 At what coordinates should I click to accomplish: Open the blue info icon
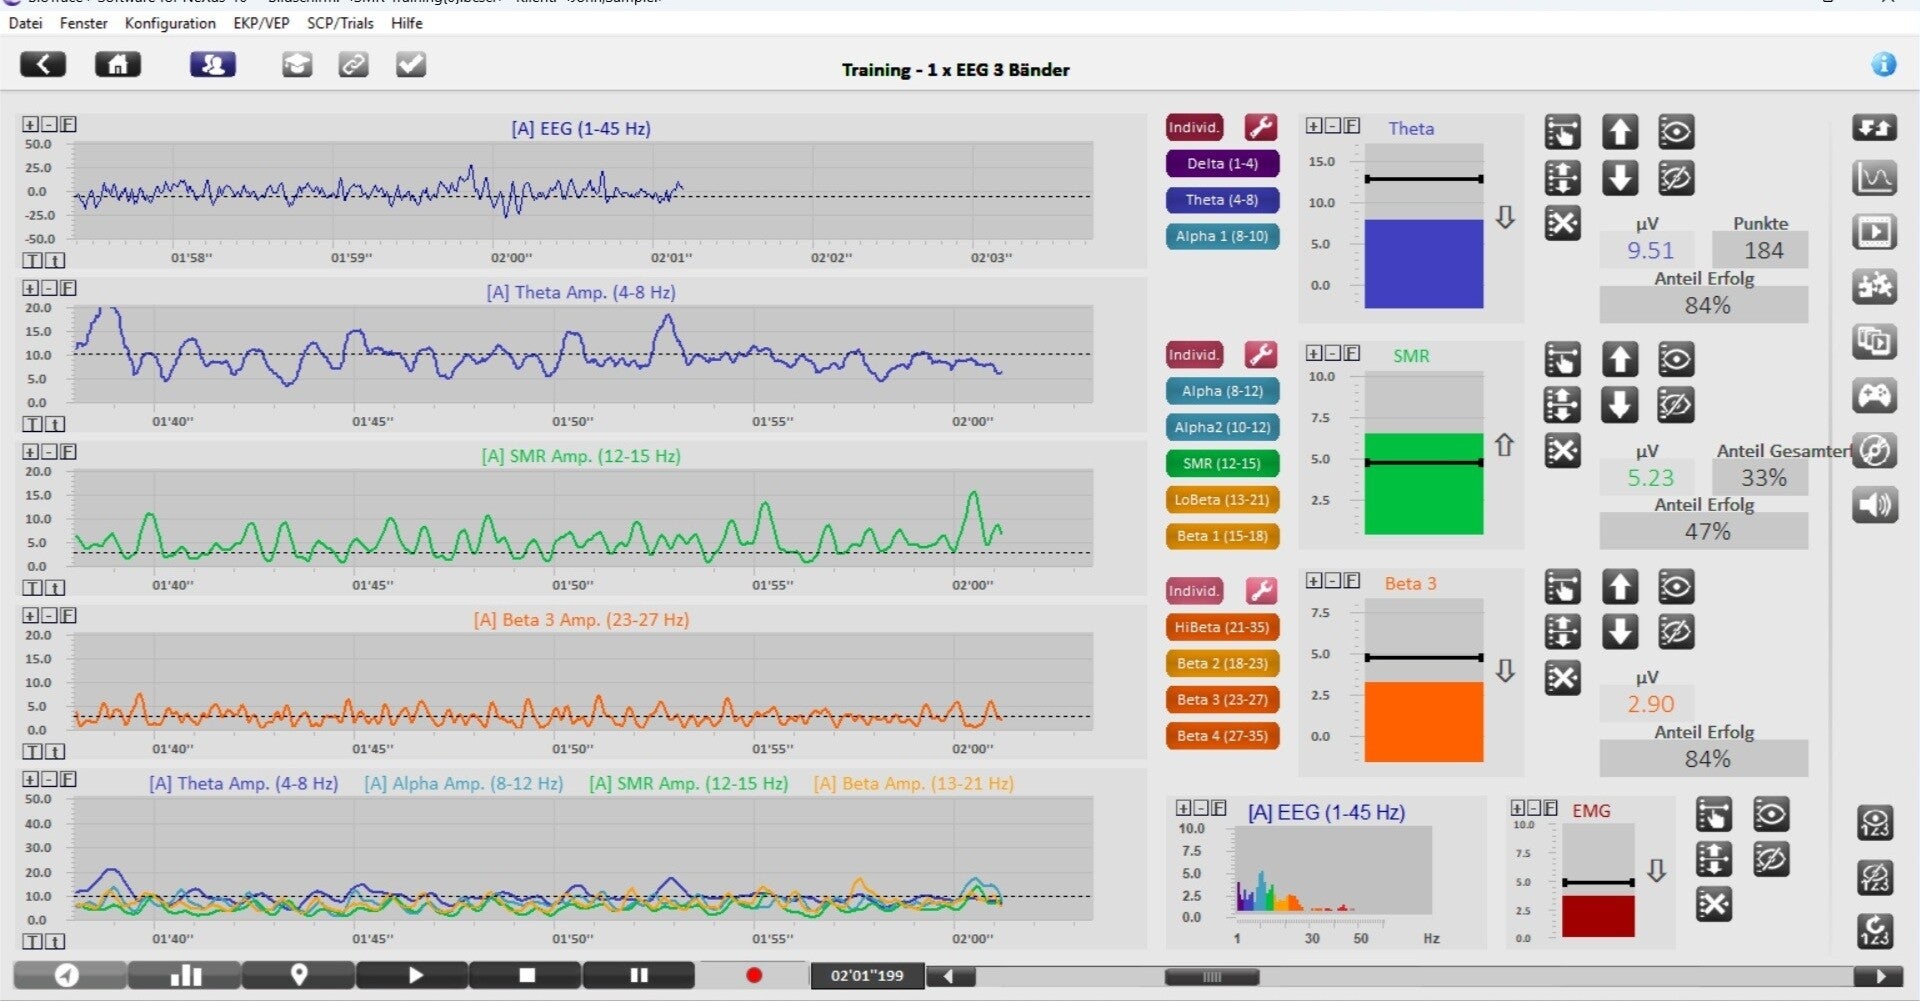1884,65
